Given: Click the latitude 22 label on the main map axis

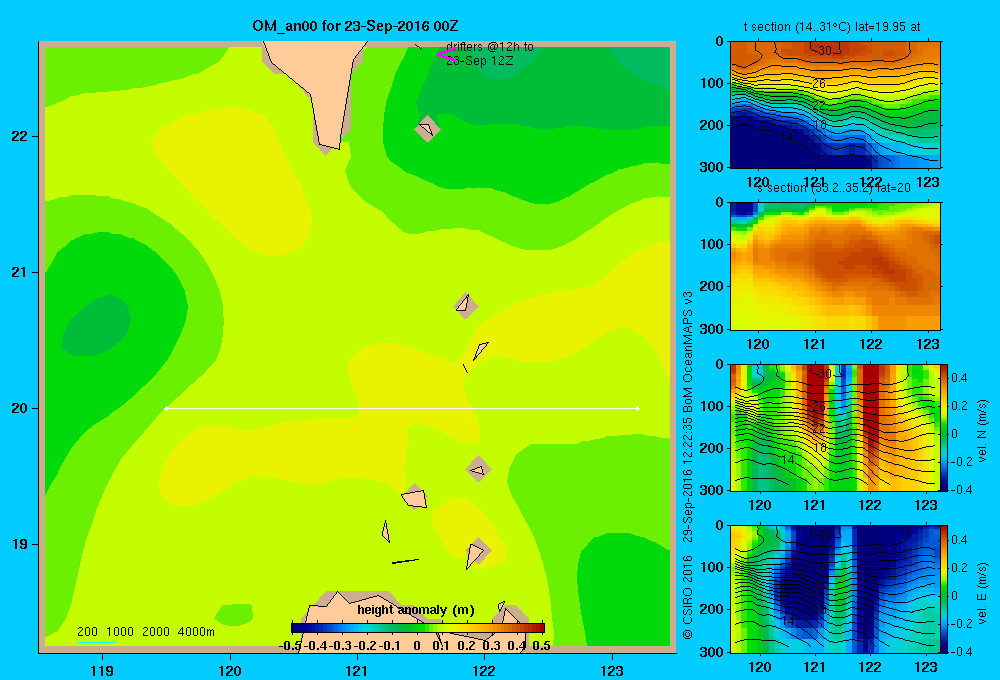Looking at the screenshot, I should [x=20, y=137].
